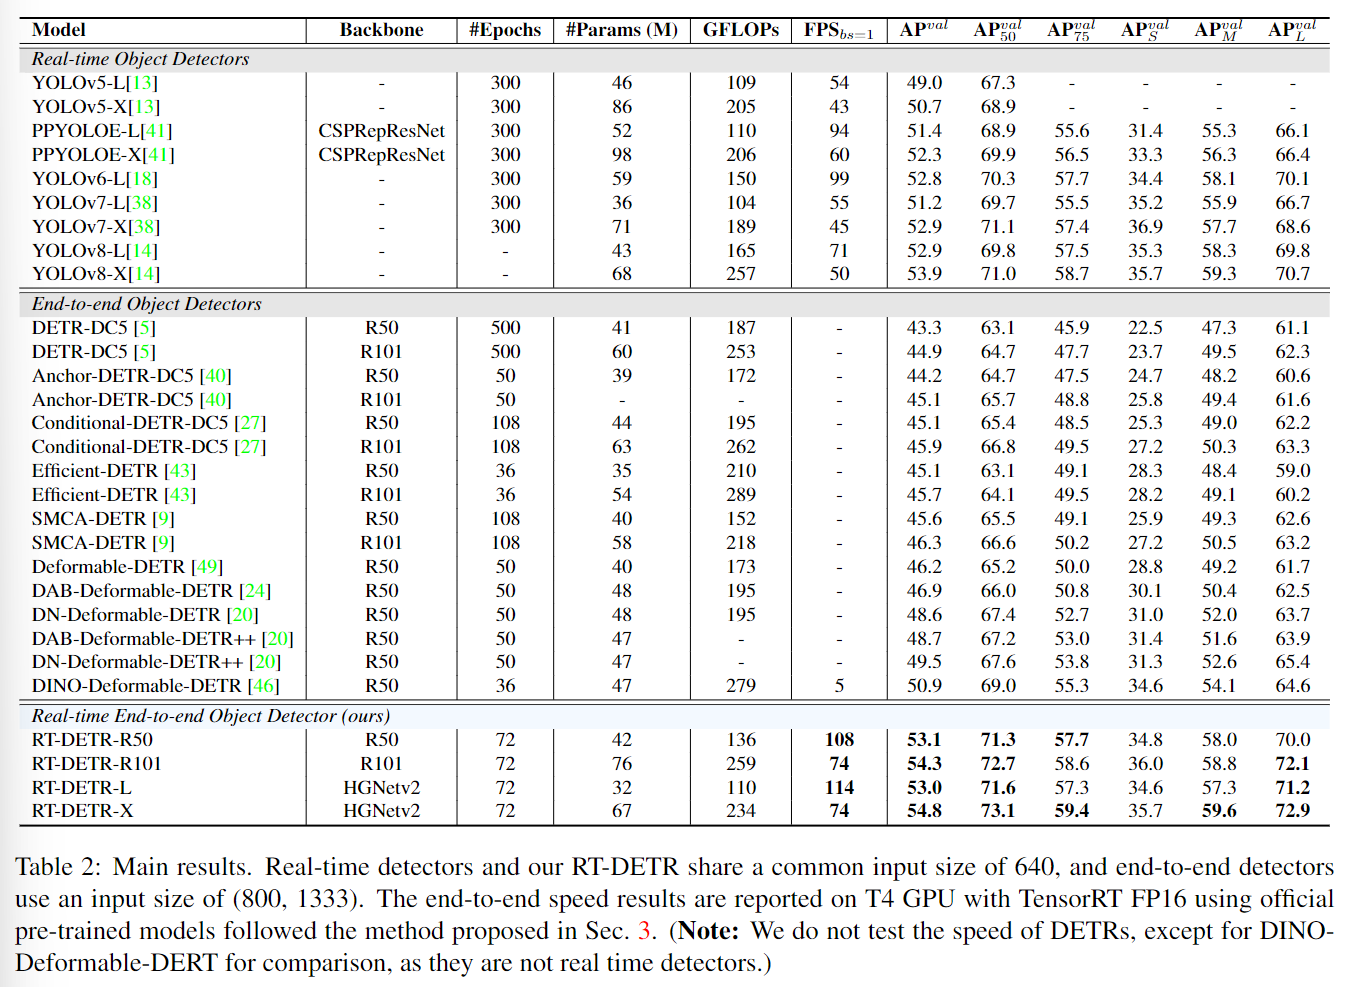The height and width of the screenshot is (987, 1351).
Task: Follow reference [41] beside PPYOLOE-L
Action: 157,131
